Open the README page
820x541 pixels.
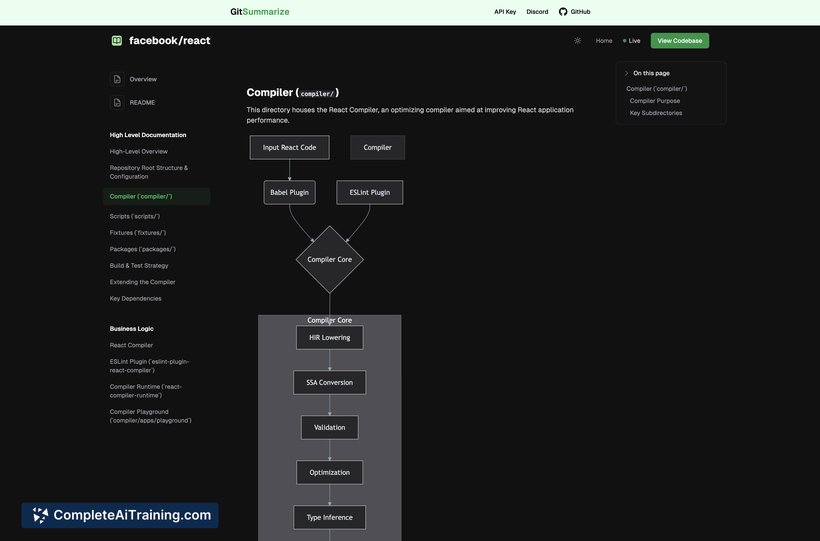pos(142,103)
